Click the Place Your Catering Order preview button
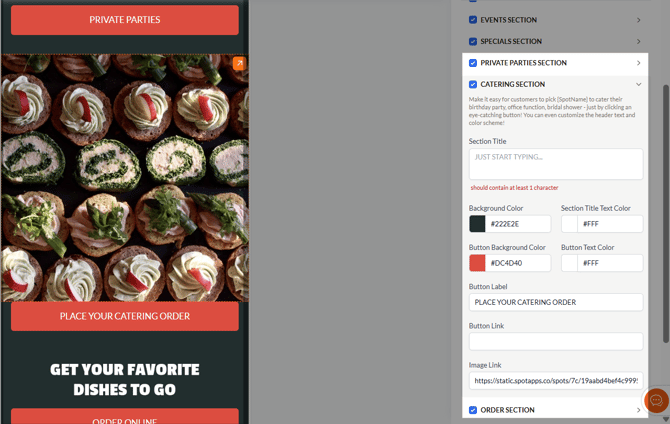This screenshot has width=670, height=424. tap(125, 316)
